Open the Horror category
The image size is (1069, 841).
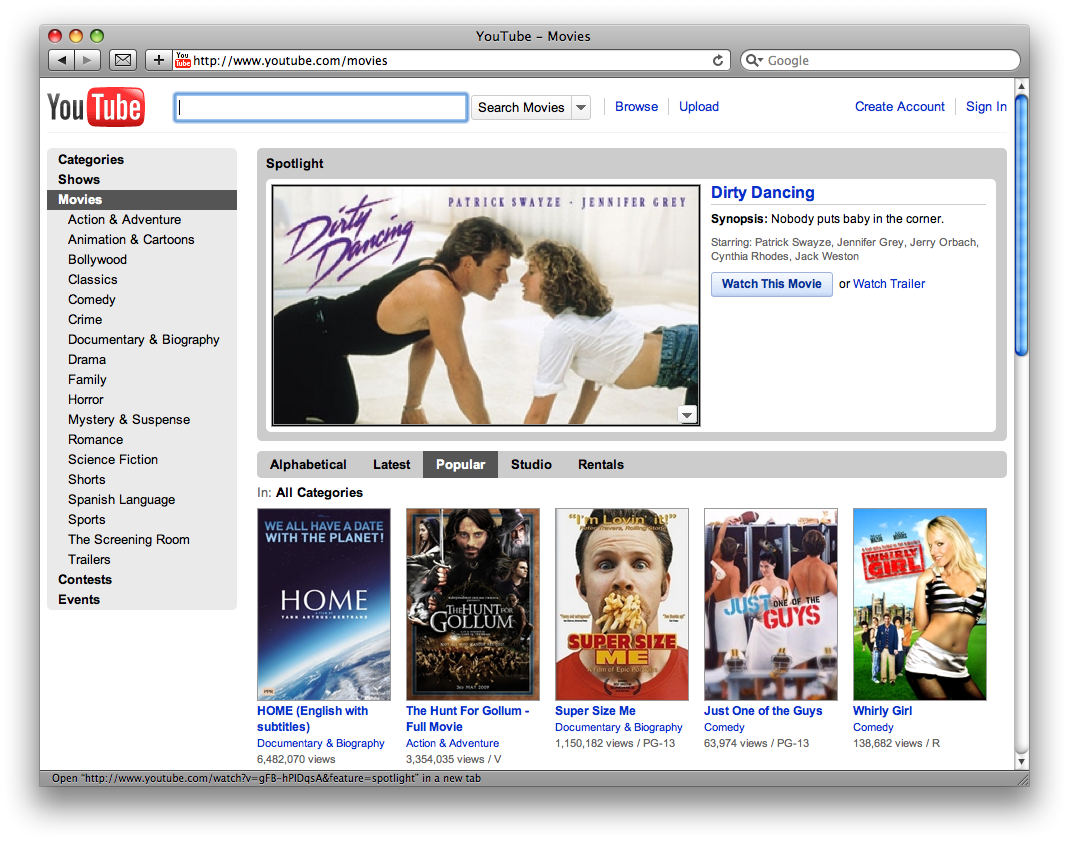pos(85,399)
